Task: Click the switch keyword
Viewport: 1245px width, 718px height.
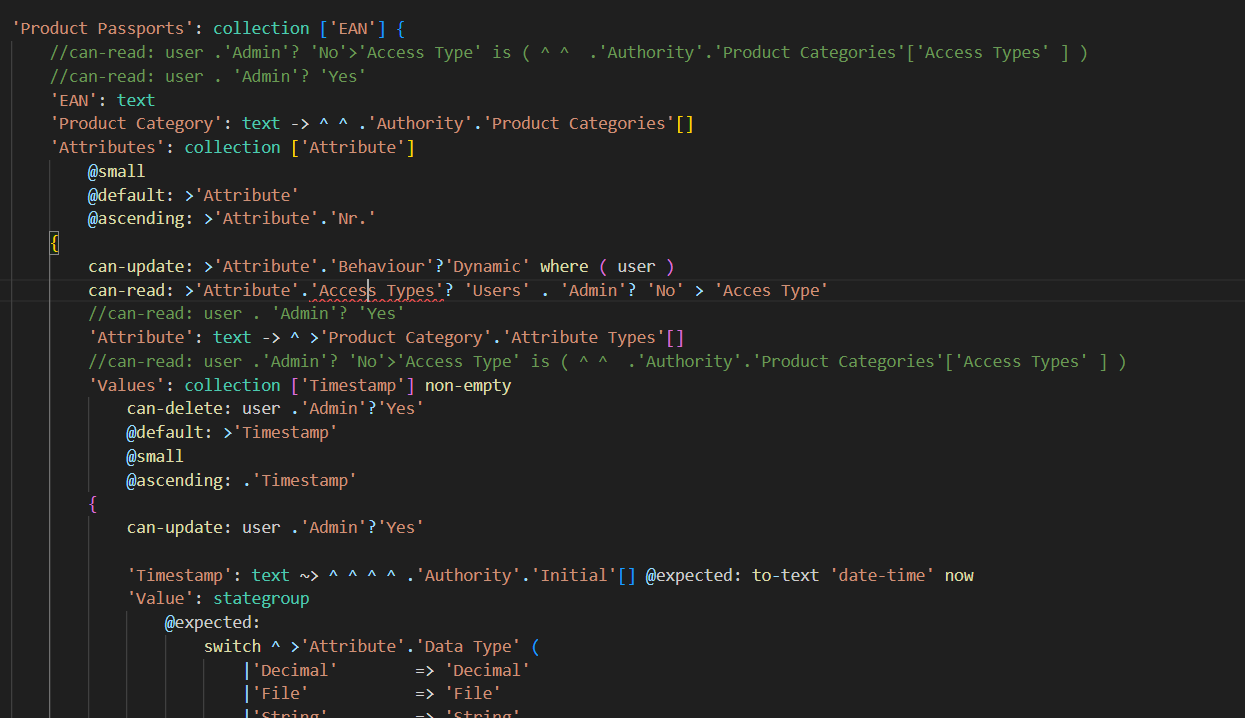Action: [232, 646]
